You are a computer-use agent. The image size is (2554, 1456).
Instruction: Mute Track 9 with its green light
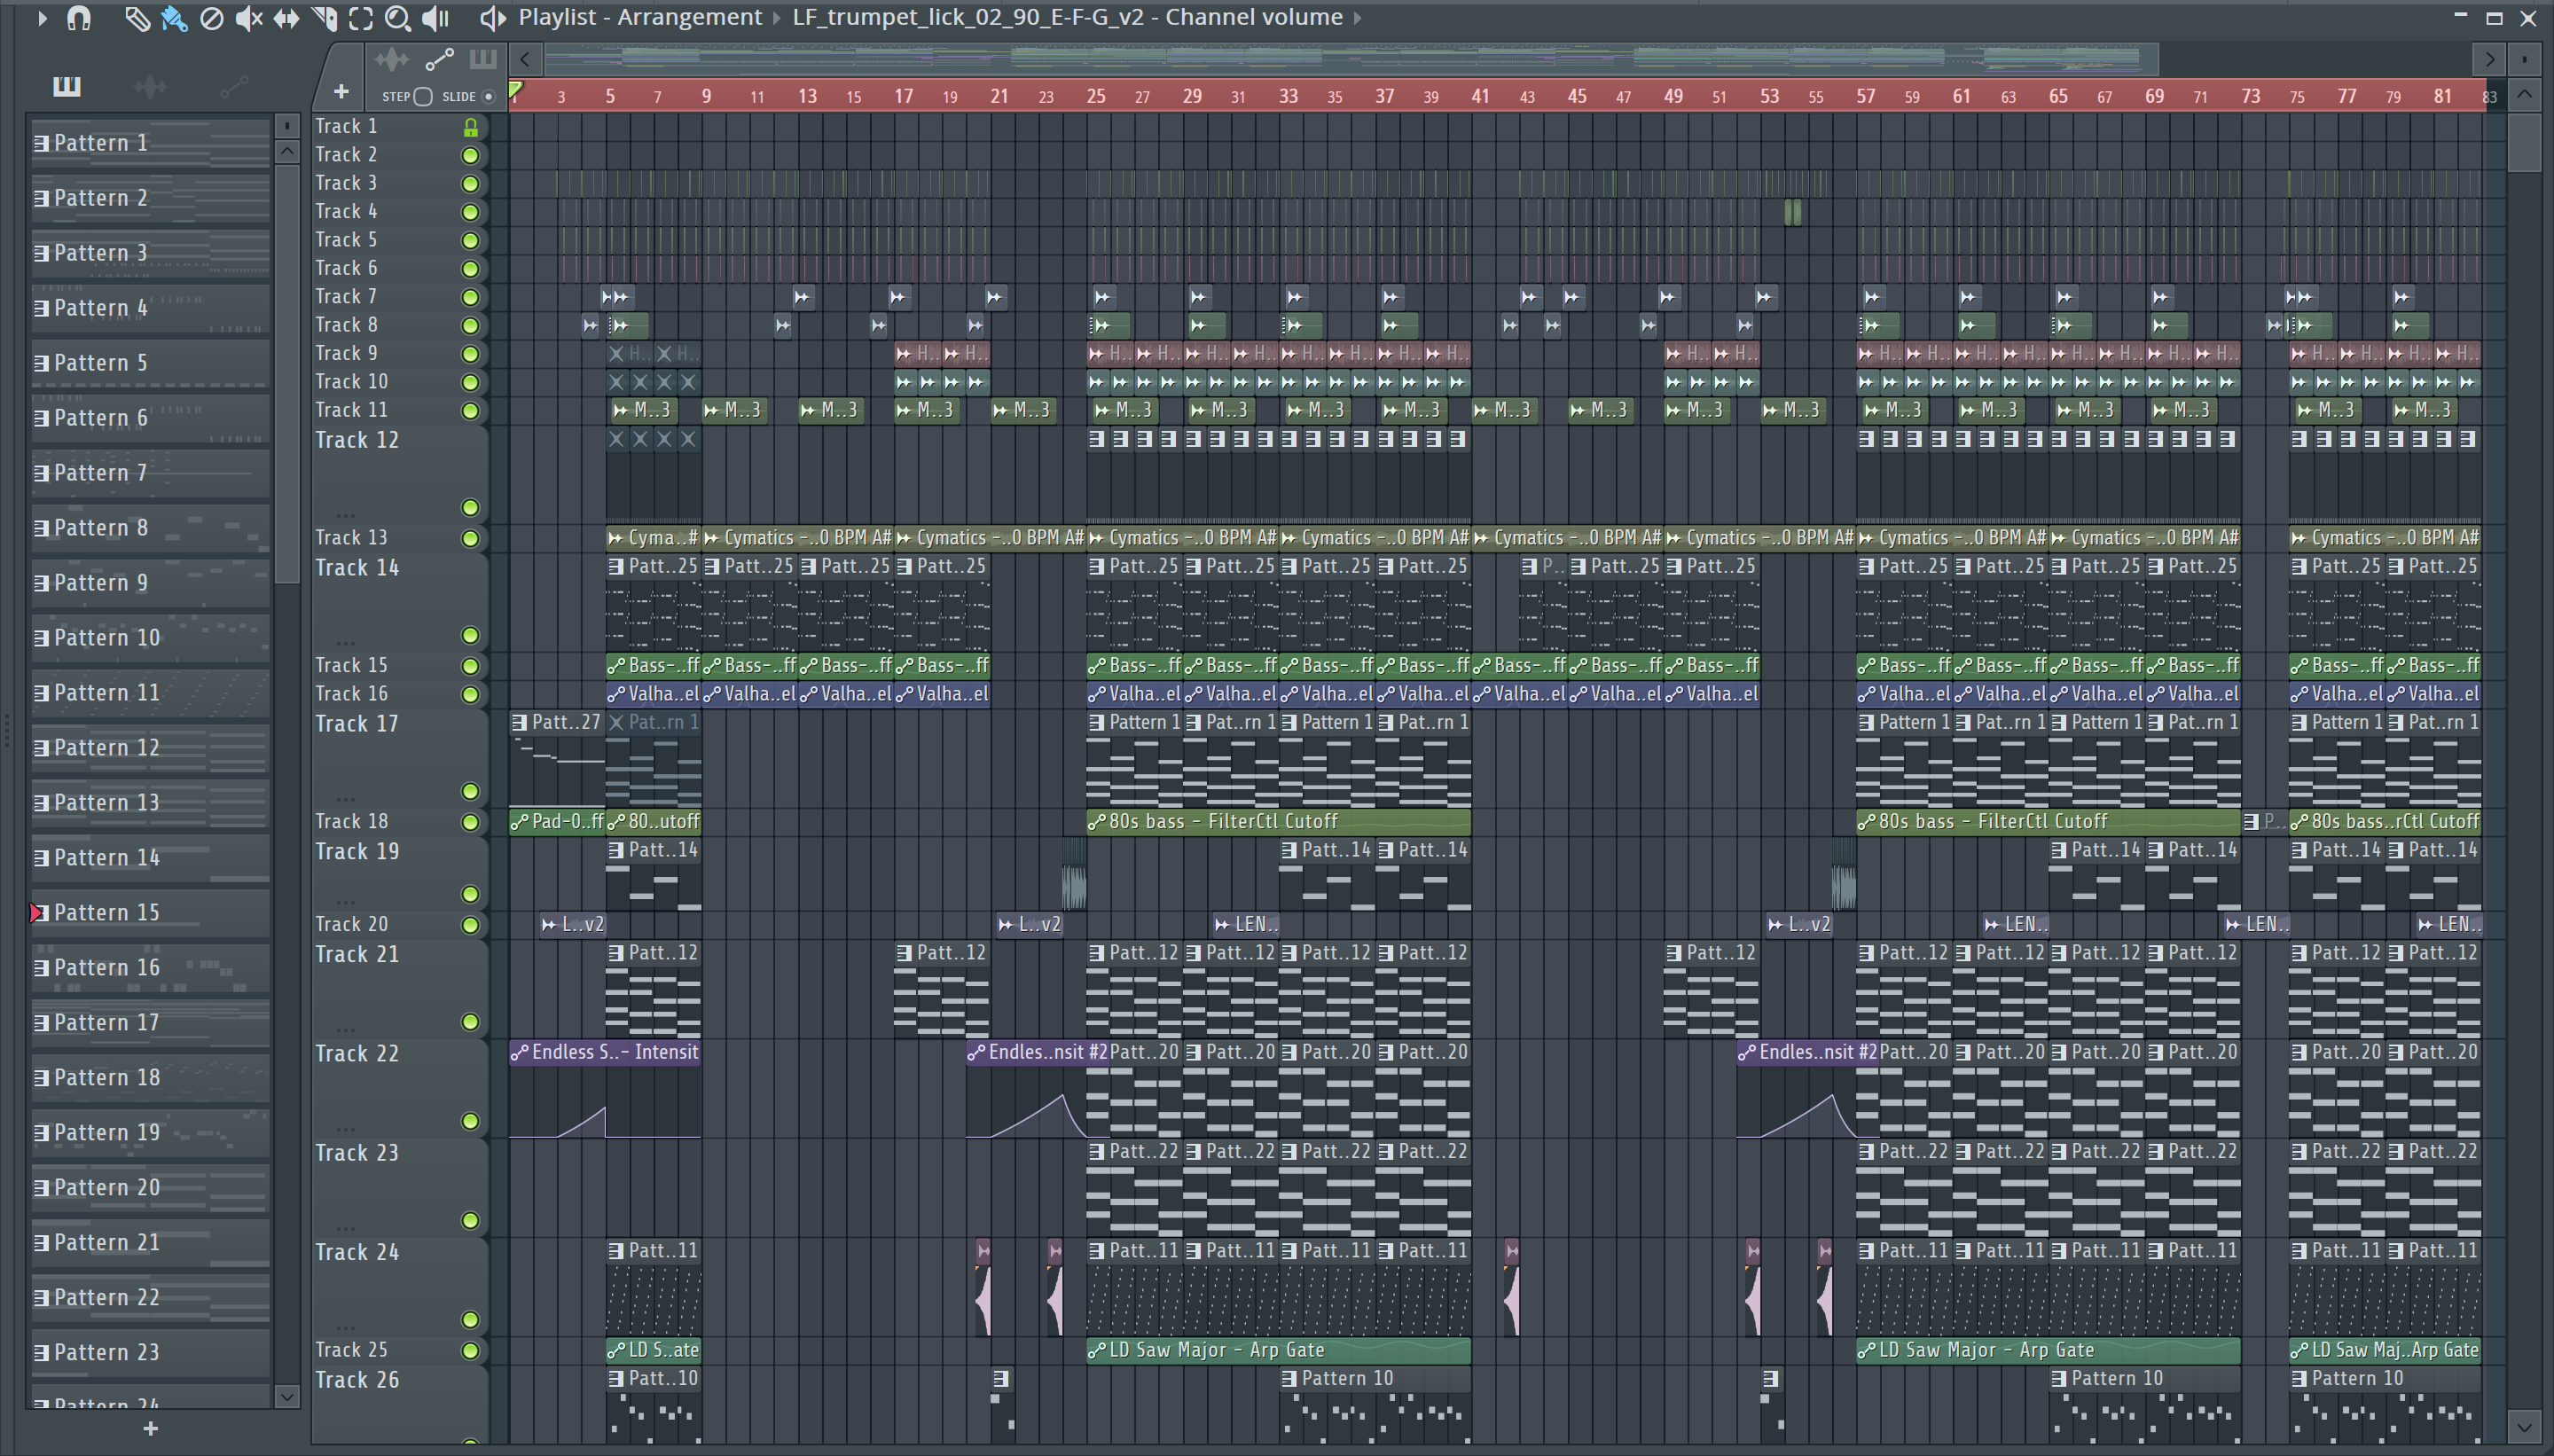(x=470, y=354)
